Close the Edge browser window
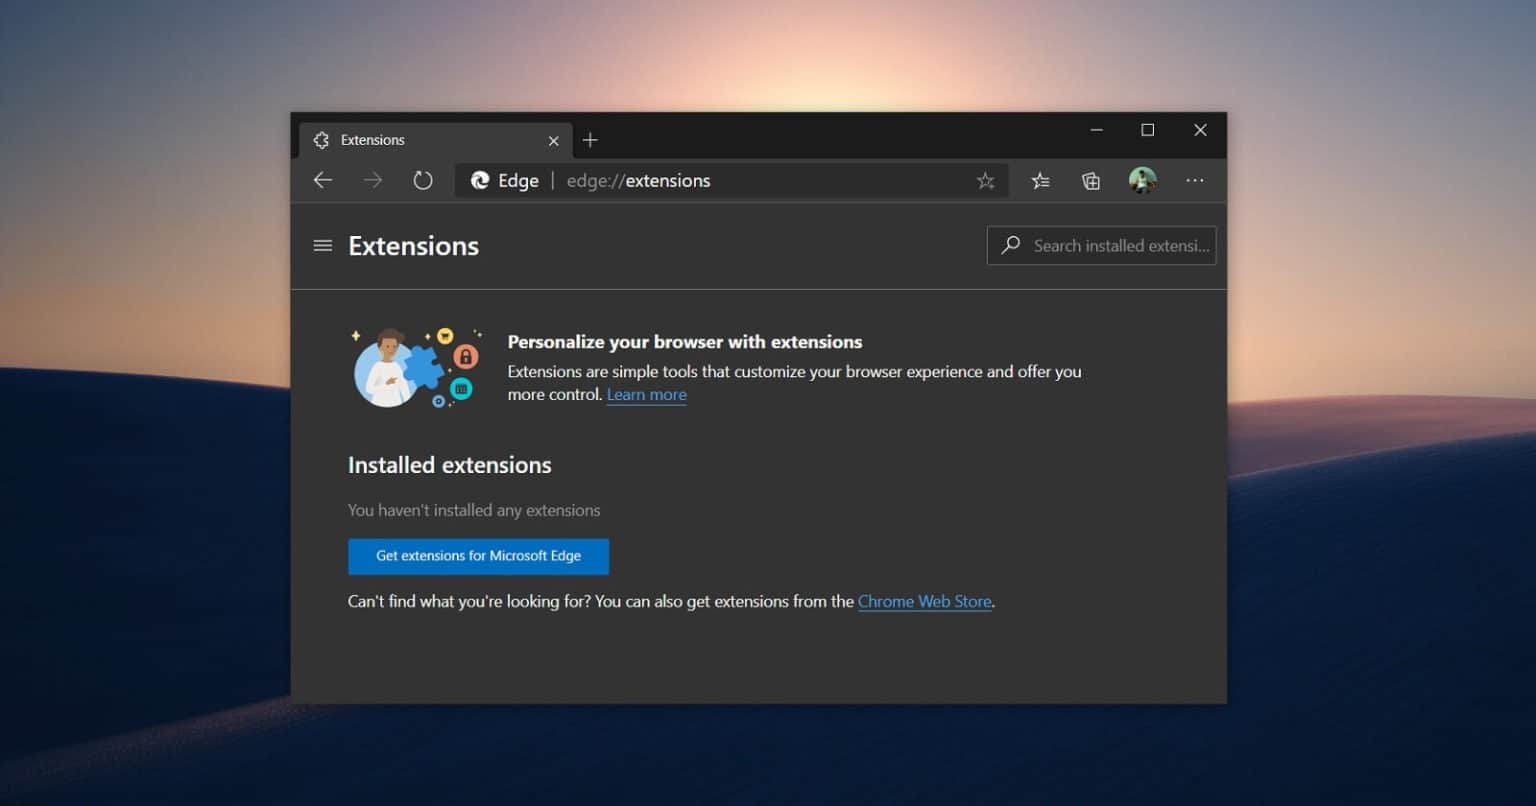The image size is (1536, 806). tap(1200, 130)
